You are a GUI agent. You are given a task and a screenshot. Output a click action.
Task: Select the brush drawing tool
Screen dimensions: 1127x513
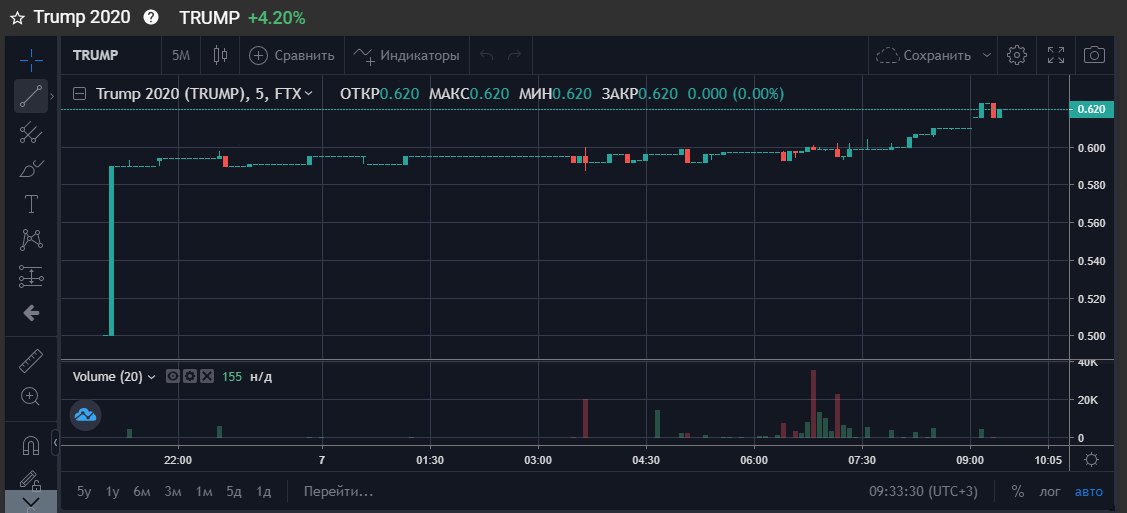31,167
